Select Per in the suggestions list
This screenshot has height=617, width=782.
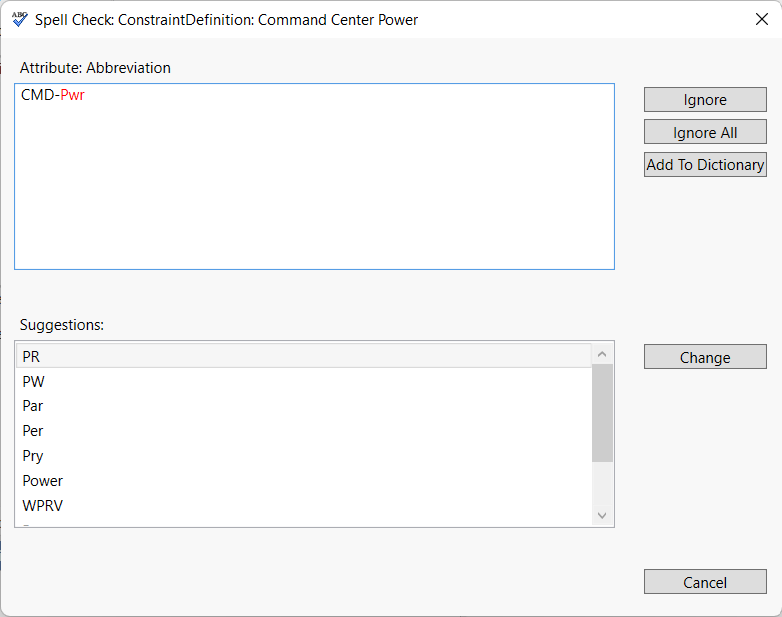point(33,431)
